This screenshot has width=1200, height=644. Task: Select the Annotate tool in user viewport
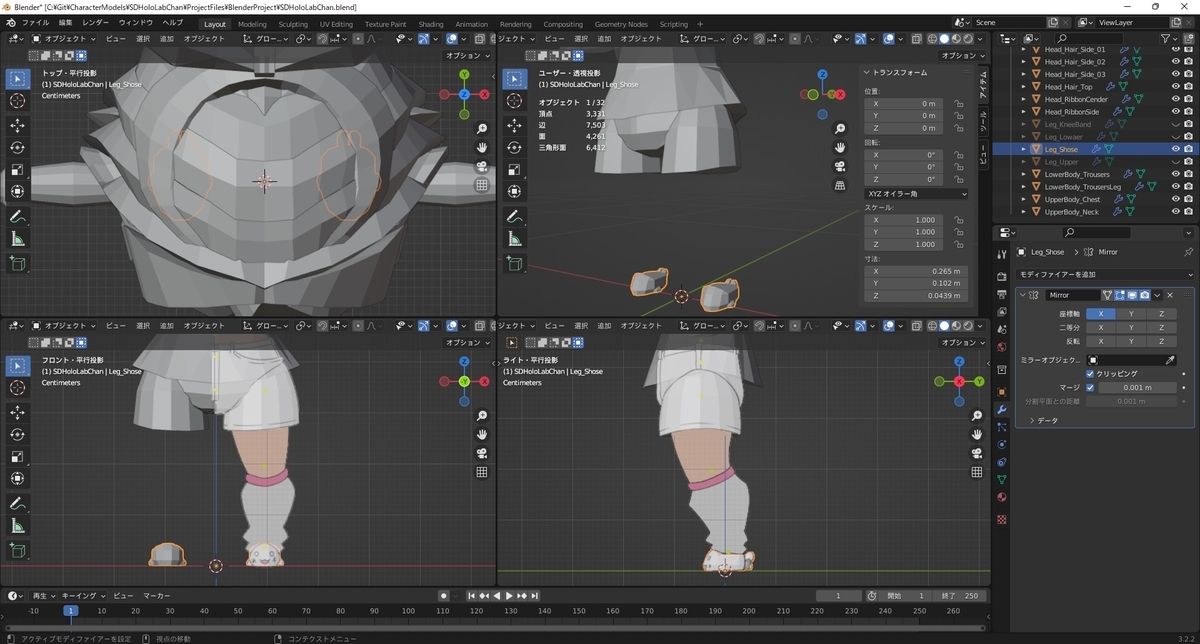515,217
